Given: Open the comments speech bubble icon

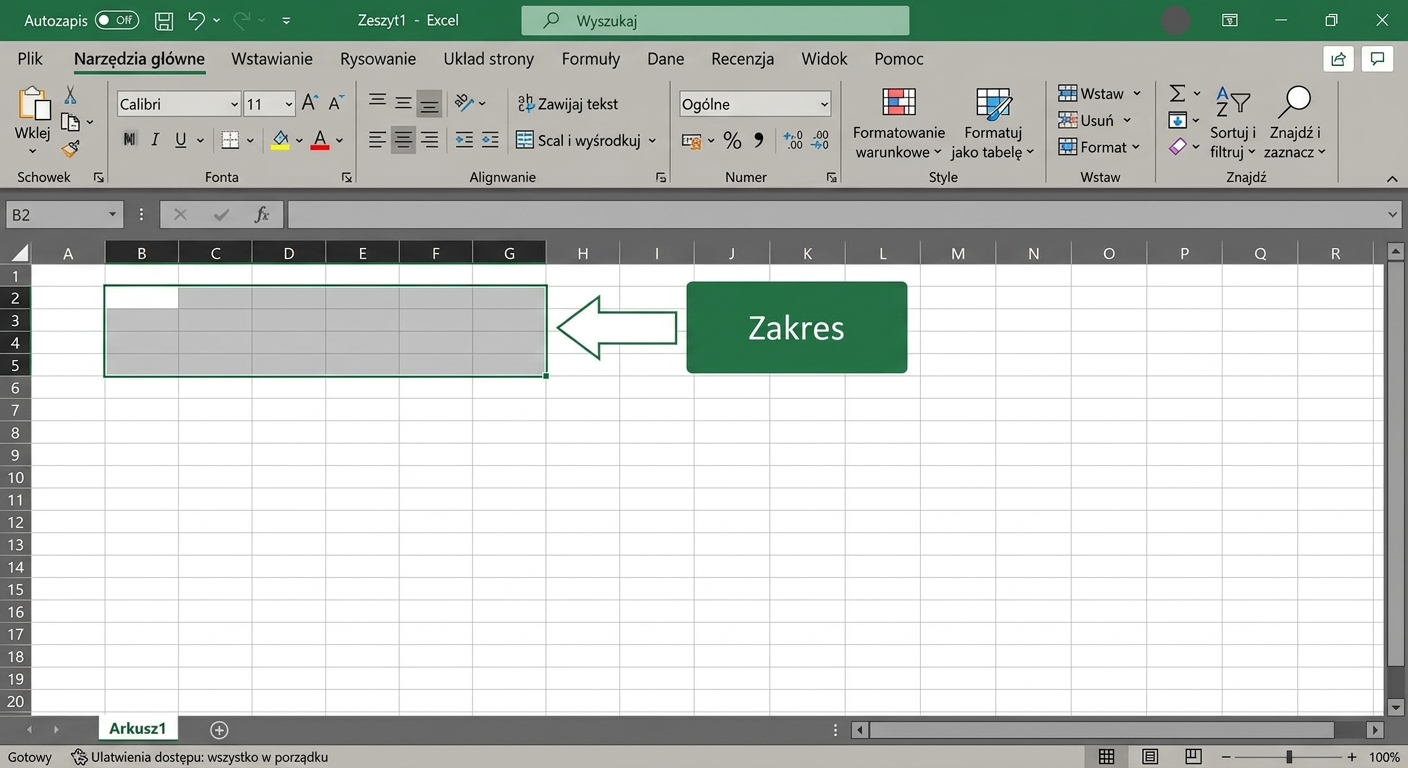Looking at the screenshot, I should [1378, 59].
